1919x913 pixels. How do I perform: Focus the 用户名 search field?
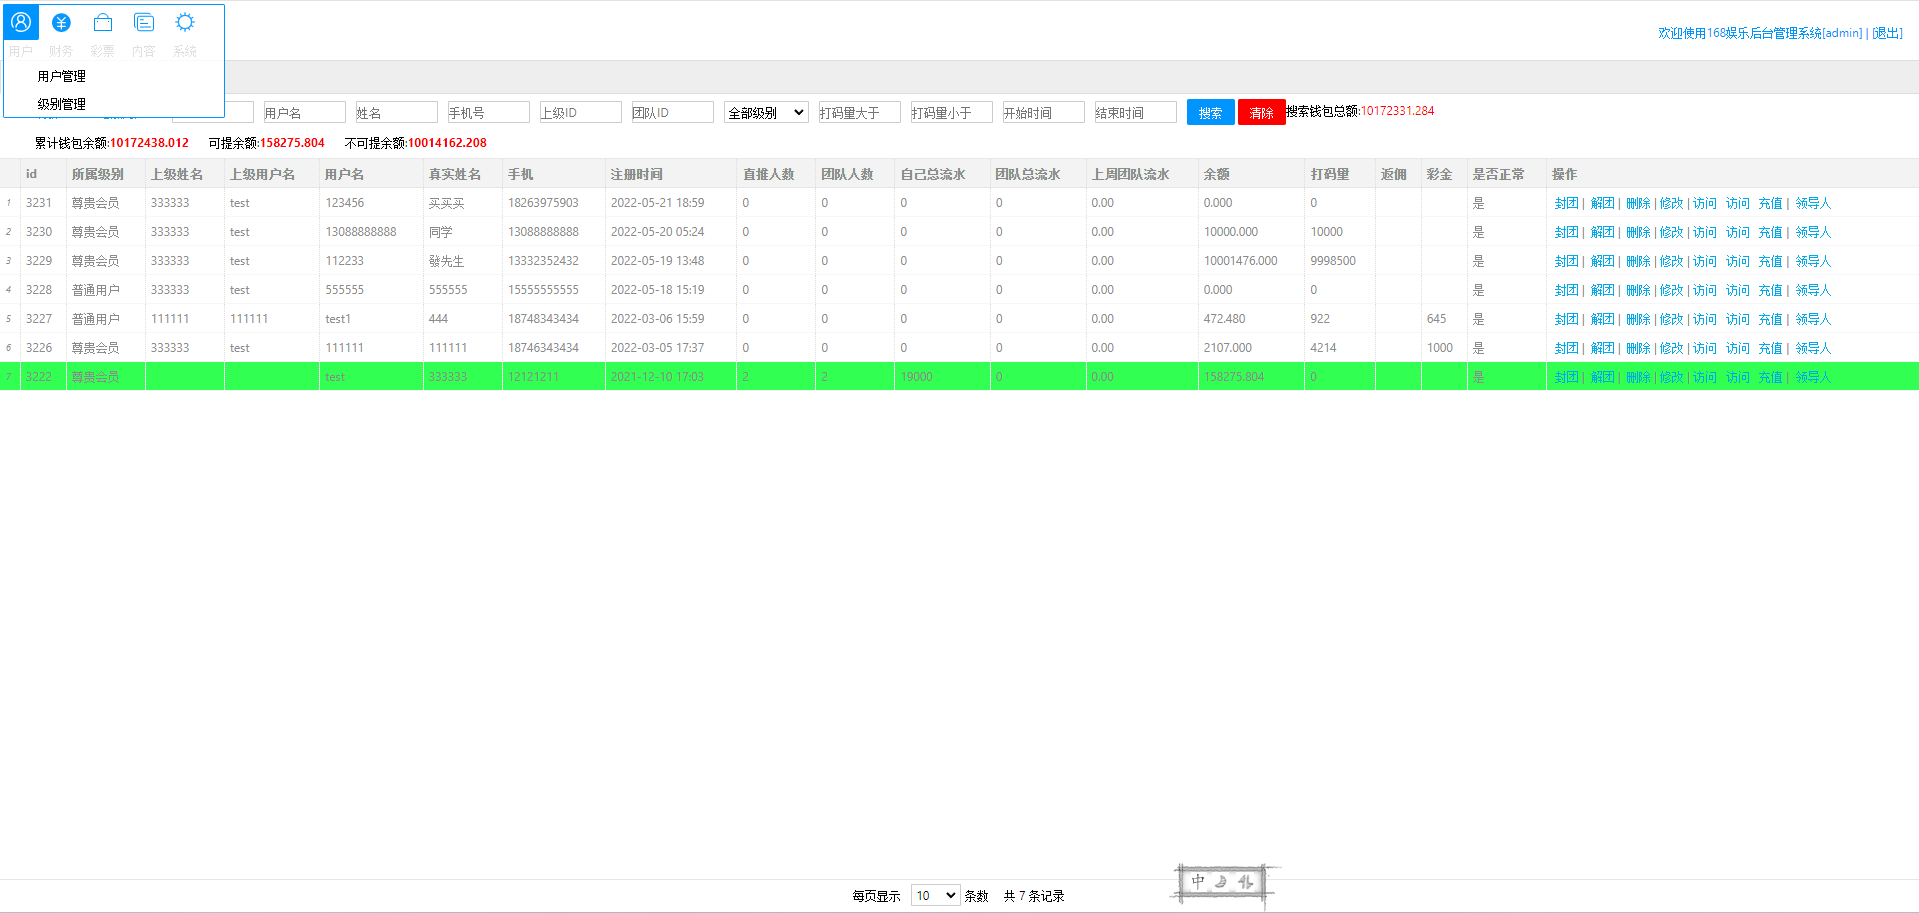pyautogui.click(x=305, y=113)
